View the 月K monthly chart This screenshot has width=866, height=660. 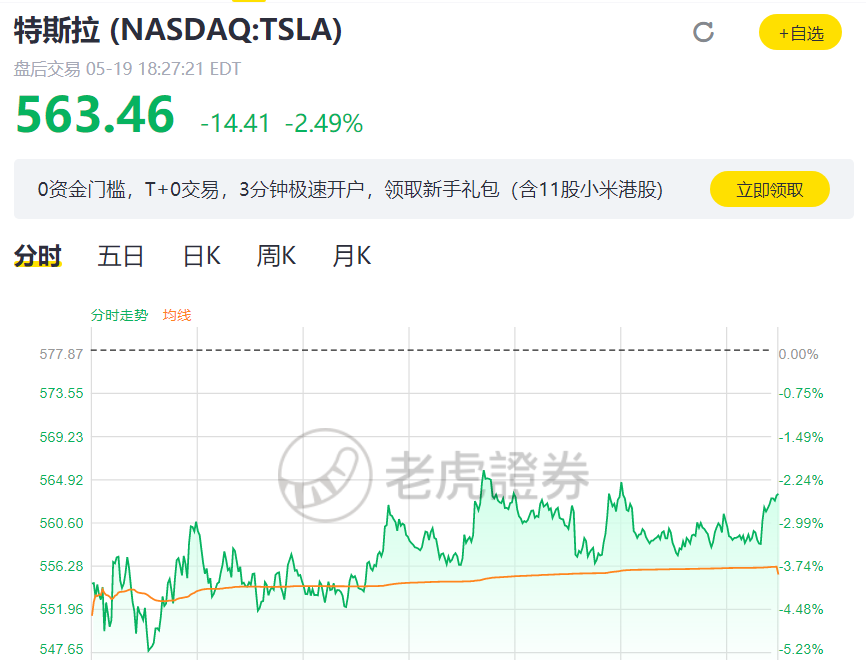click(350, 255)
